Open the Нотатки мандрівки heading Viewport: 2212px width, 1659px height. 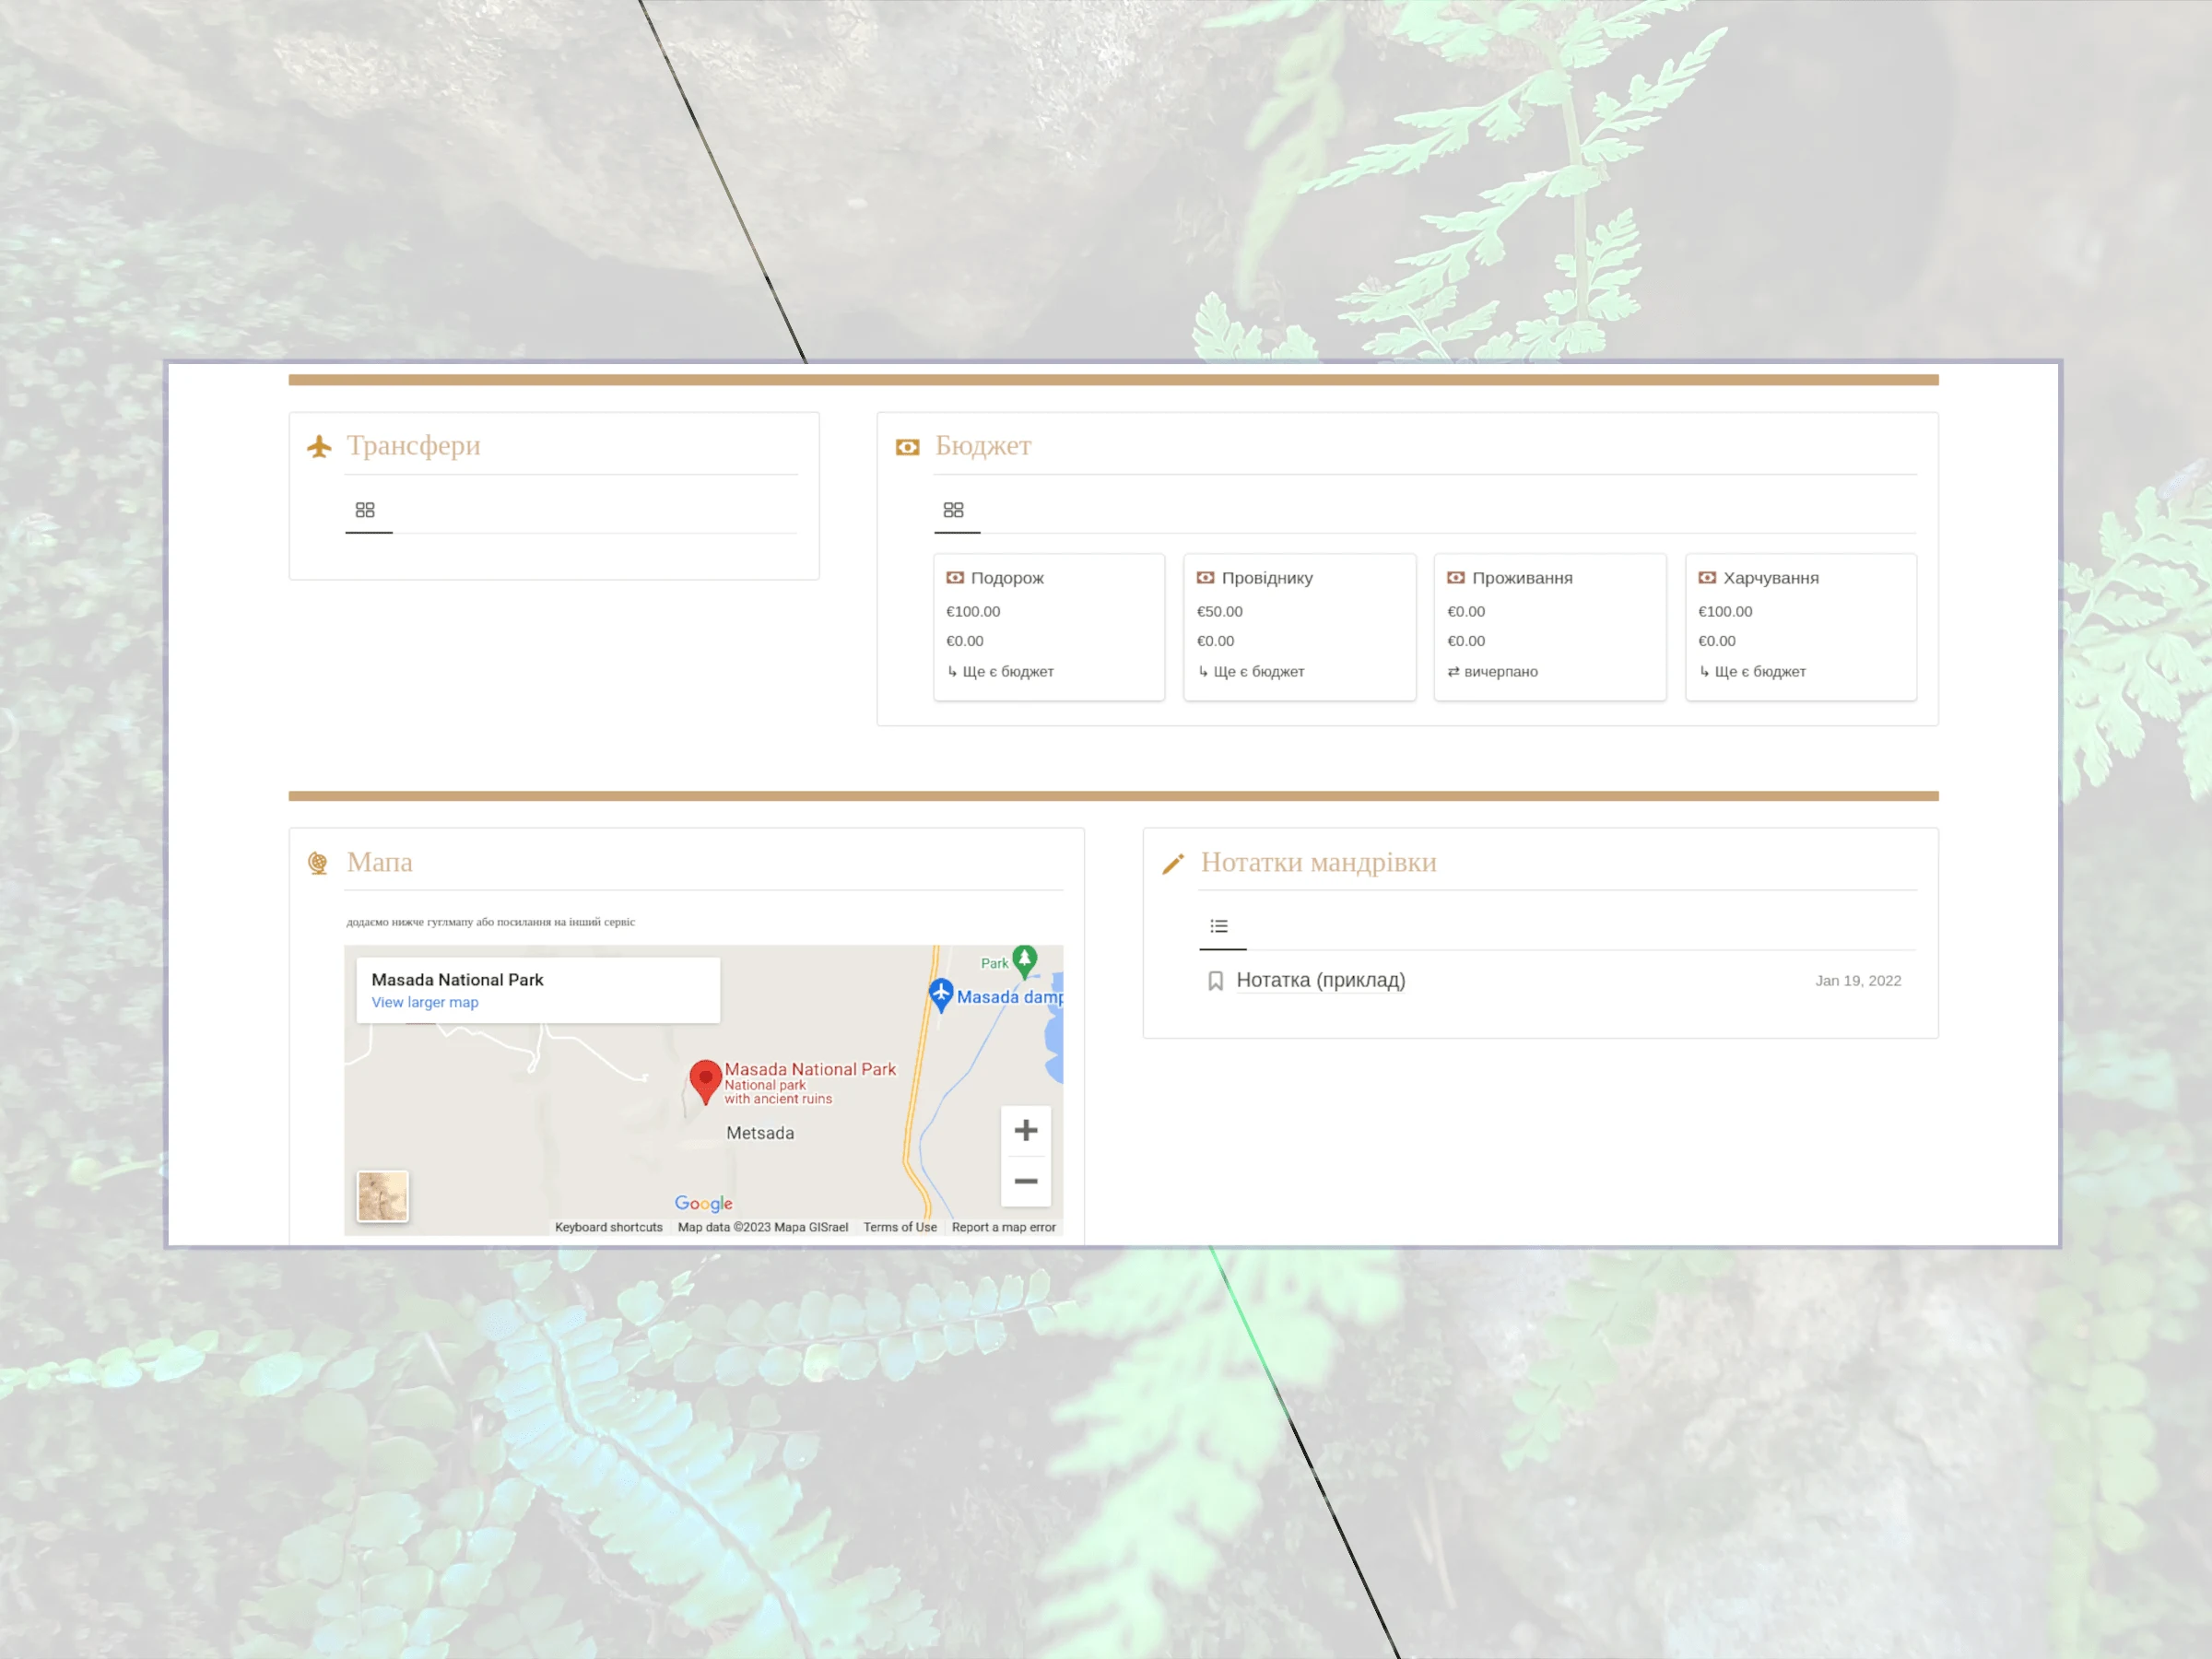pyautogui.click(x=1319, y=862)
